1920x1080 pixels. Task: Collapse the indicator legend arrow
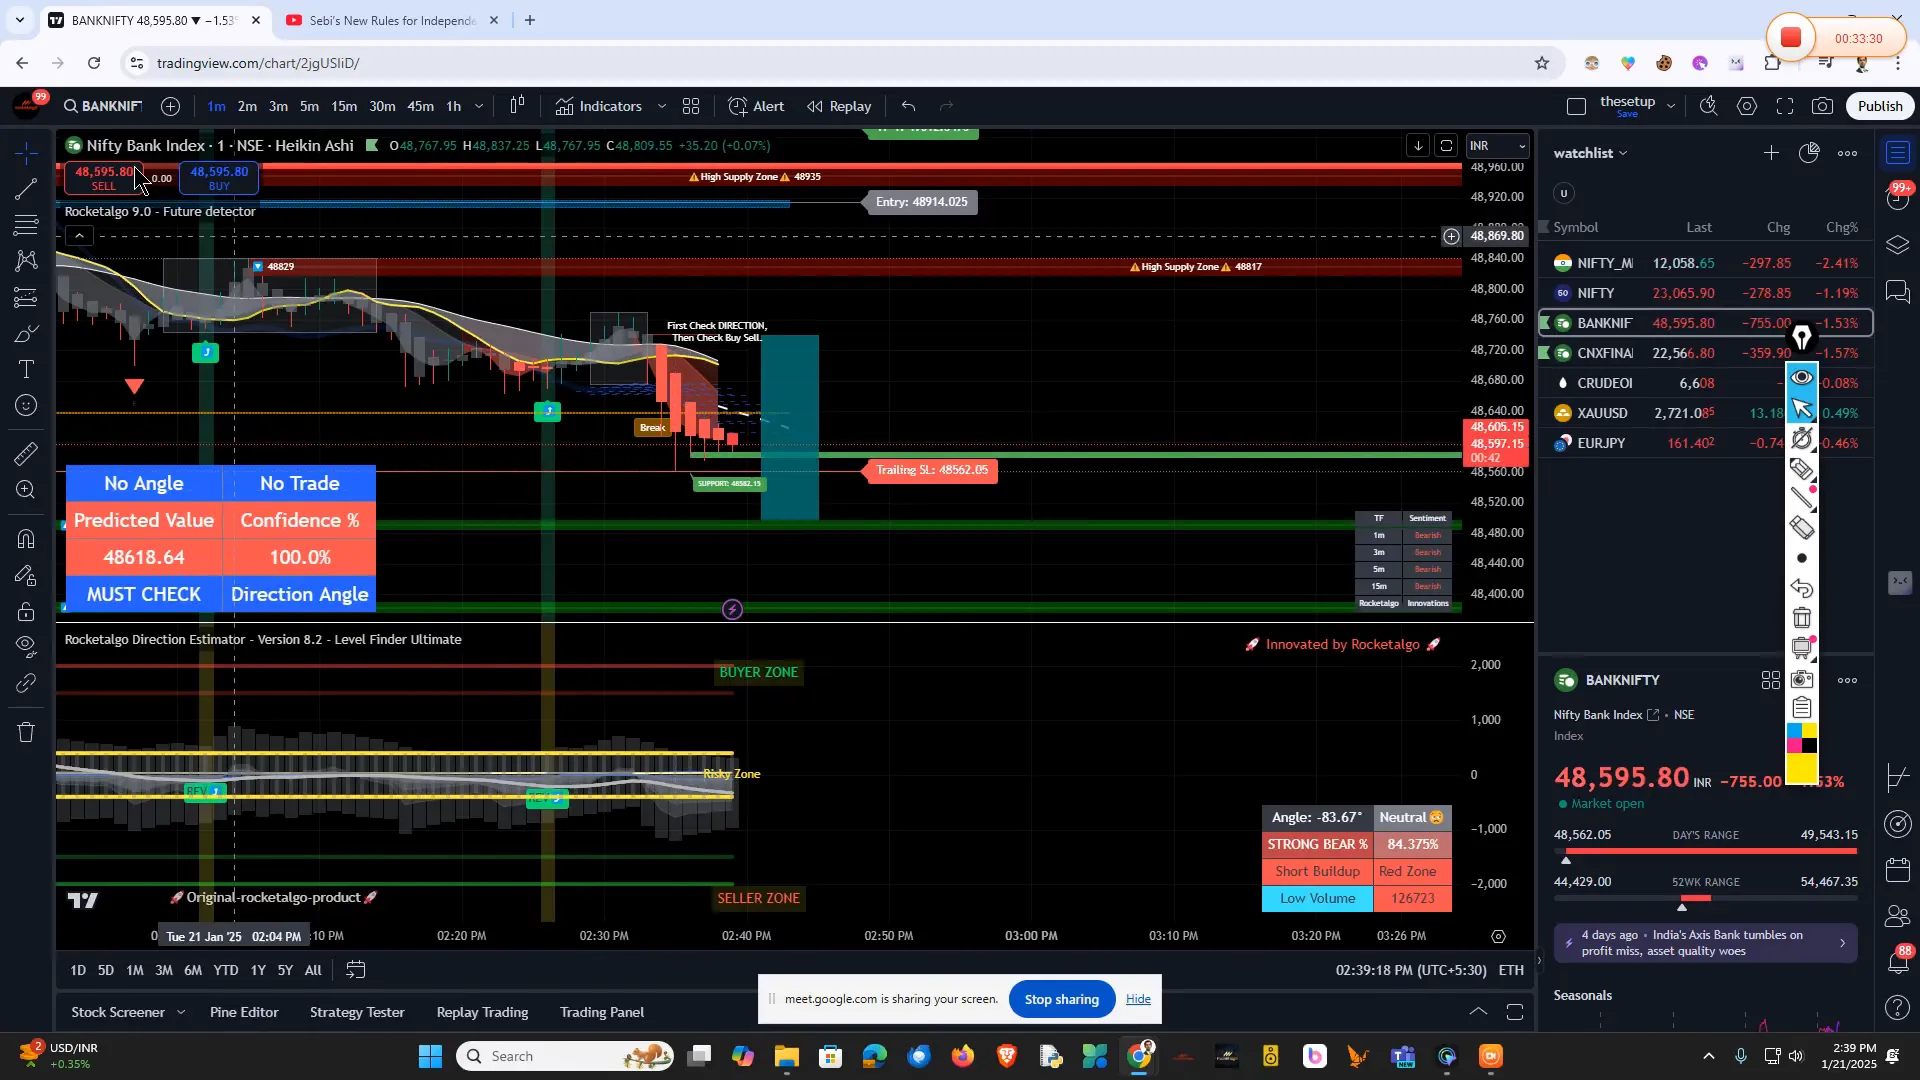click(79, 236)
